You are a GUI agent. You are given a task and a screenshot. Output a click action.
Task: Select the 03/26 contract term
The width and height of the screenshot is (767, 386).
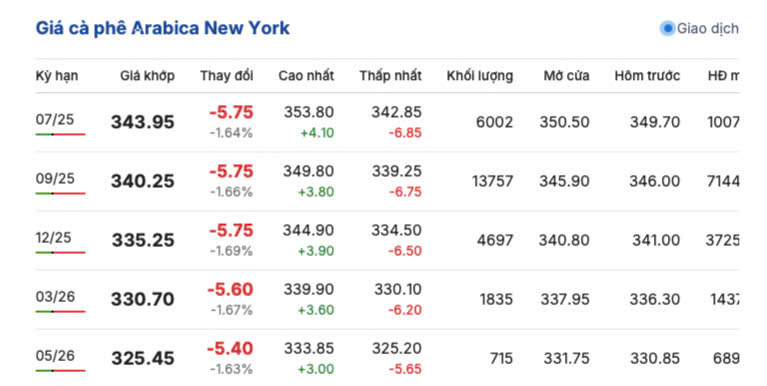(55, 296)
